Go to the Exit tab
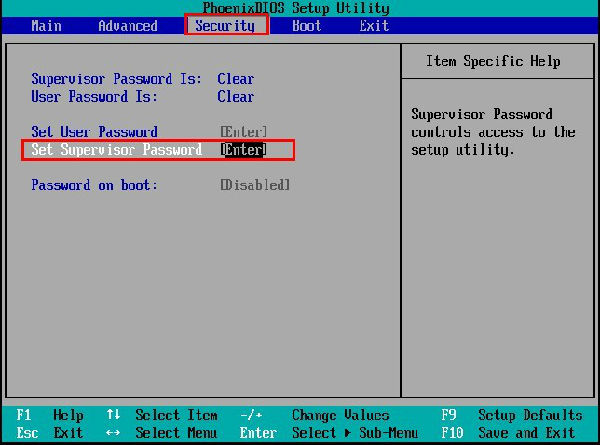 pos(374,26)
